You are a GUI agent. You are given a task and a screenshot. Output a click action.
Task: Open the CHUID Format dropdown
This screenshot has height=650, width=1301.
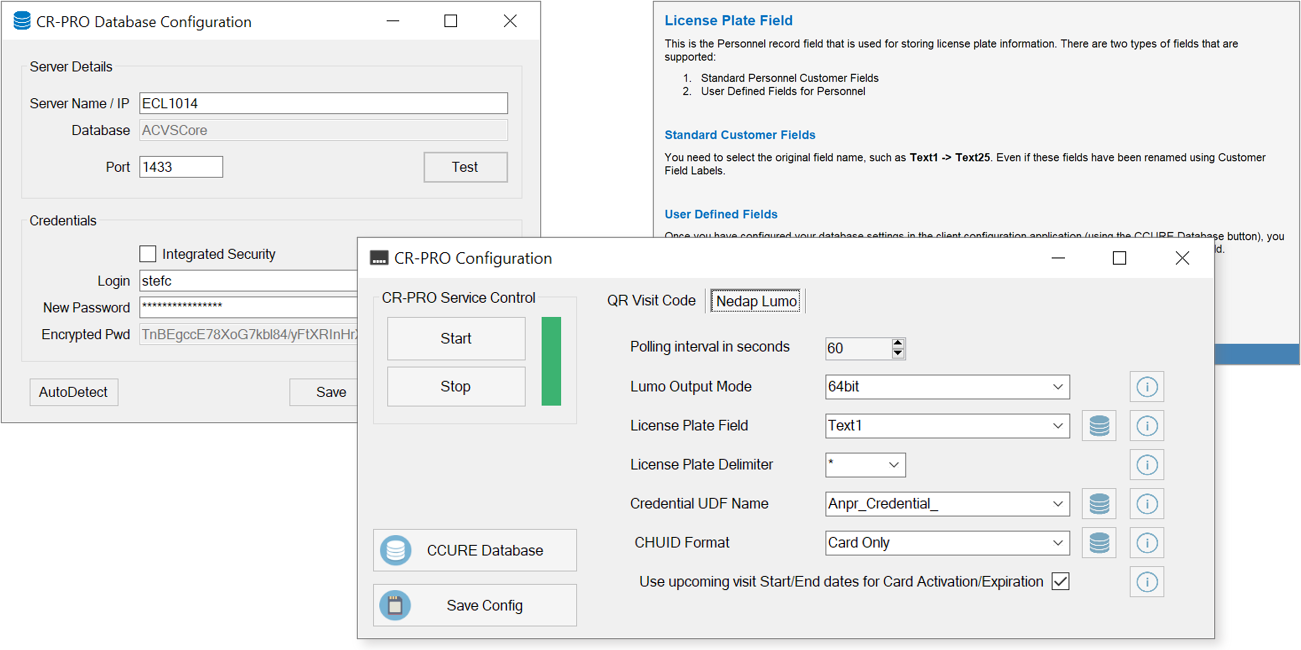(x=1058, y=543)
